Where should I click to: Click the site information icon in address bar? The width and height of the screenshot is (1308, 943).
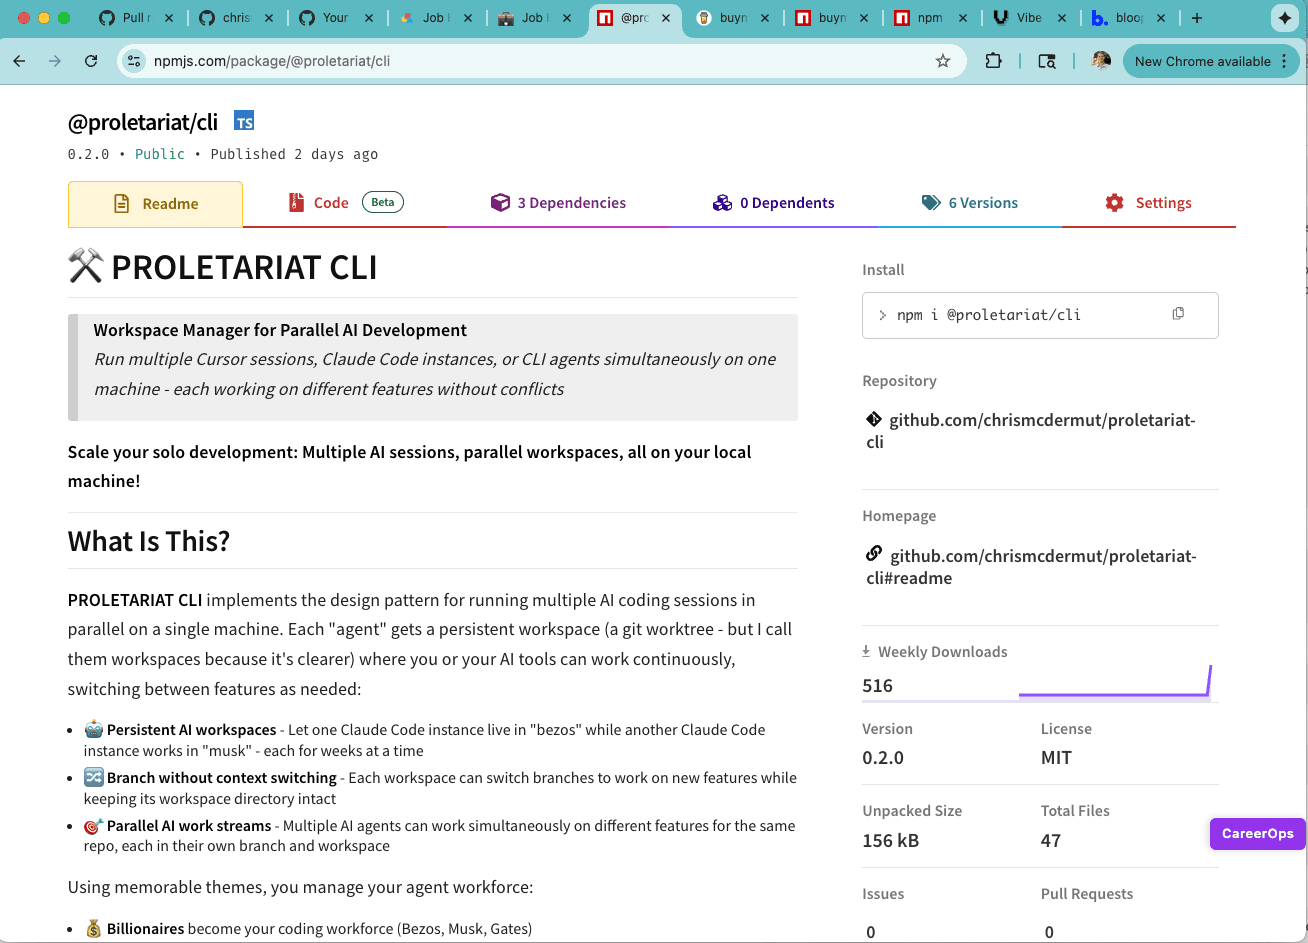coord(134,61)
